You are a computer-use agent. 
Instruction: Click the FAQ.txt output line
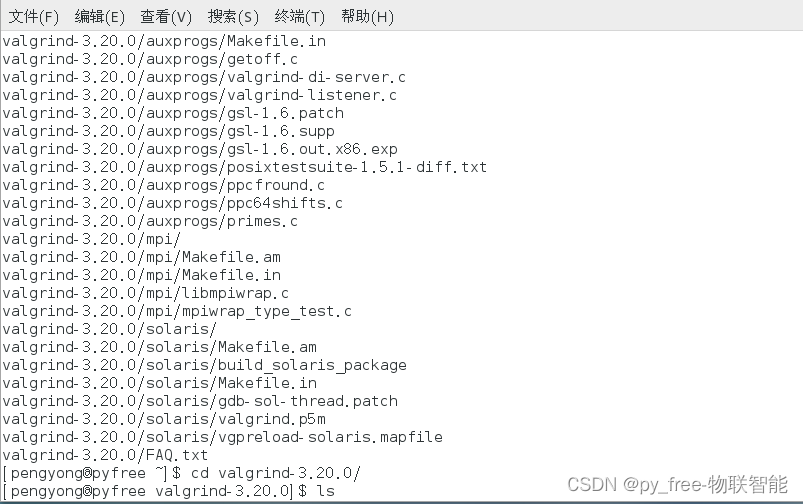tap(105, 455)
